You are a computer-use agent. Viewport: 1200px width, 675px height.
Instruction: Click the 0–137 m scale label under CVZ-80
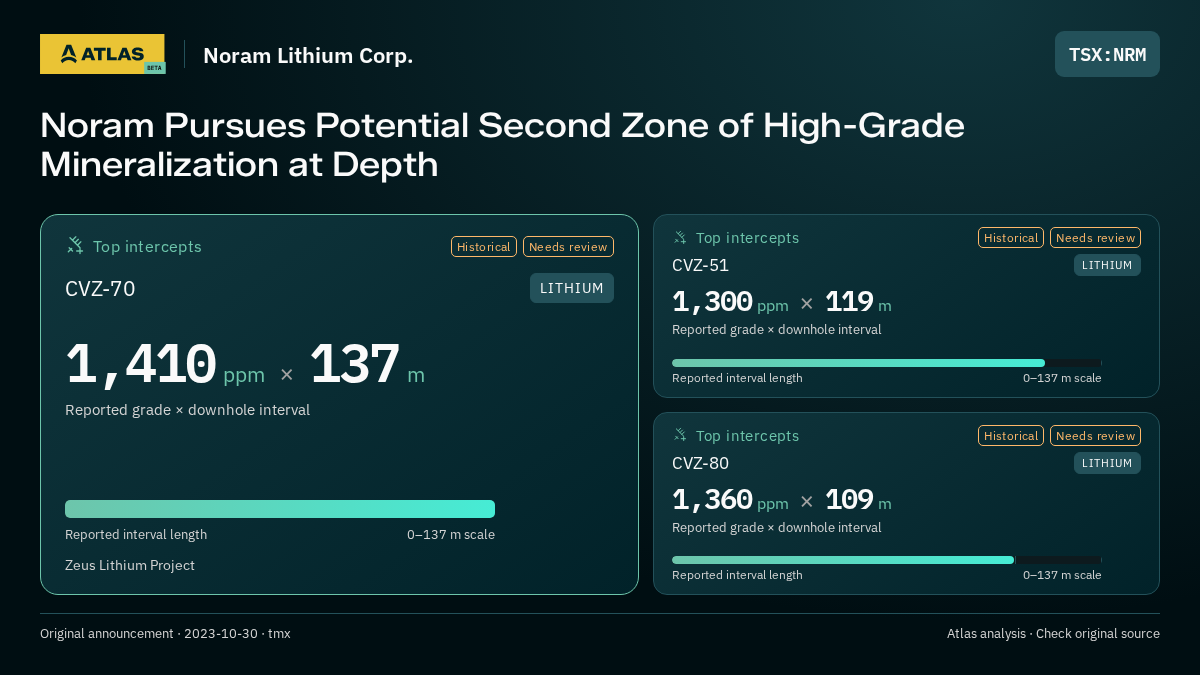(x=1062, y=575)
